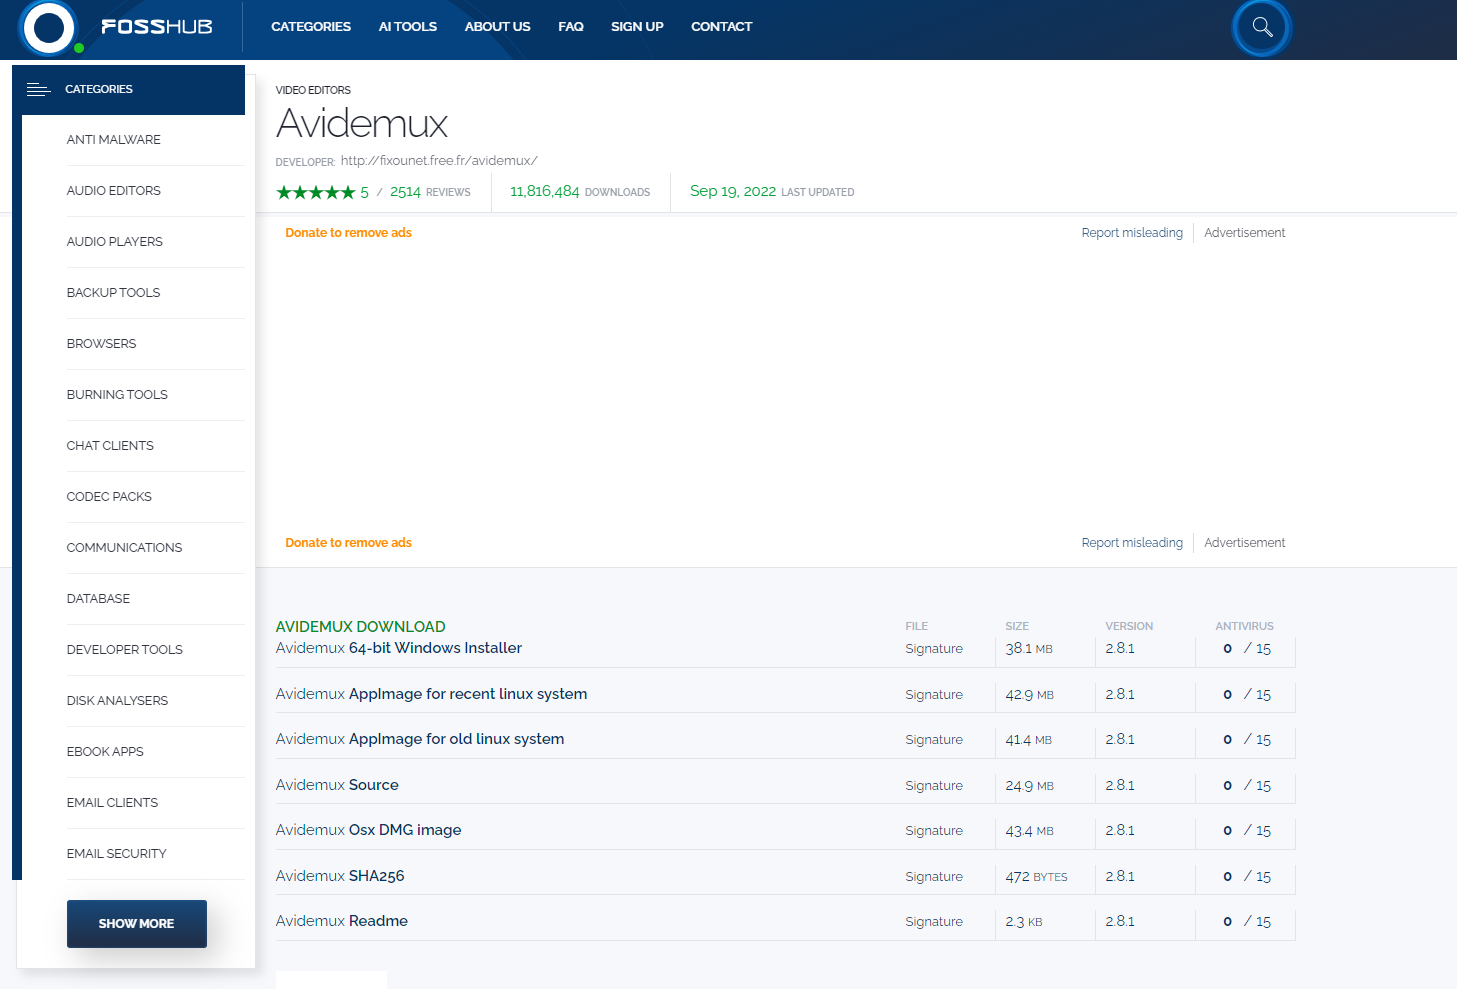
Task: Select ANTI MALWARE category
Action: click(x=114, y=140)
